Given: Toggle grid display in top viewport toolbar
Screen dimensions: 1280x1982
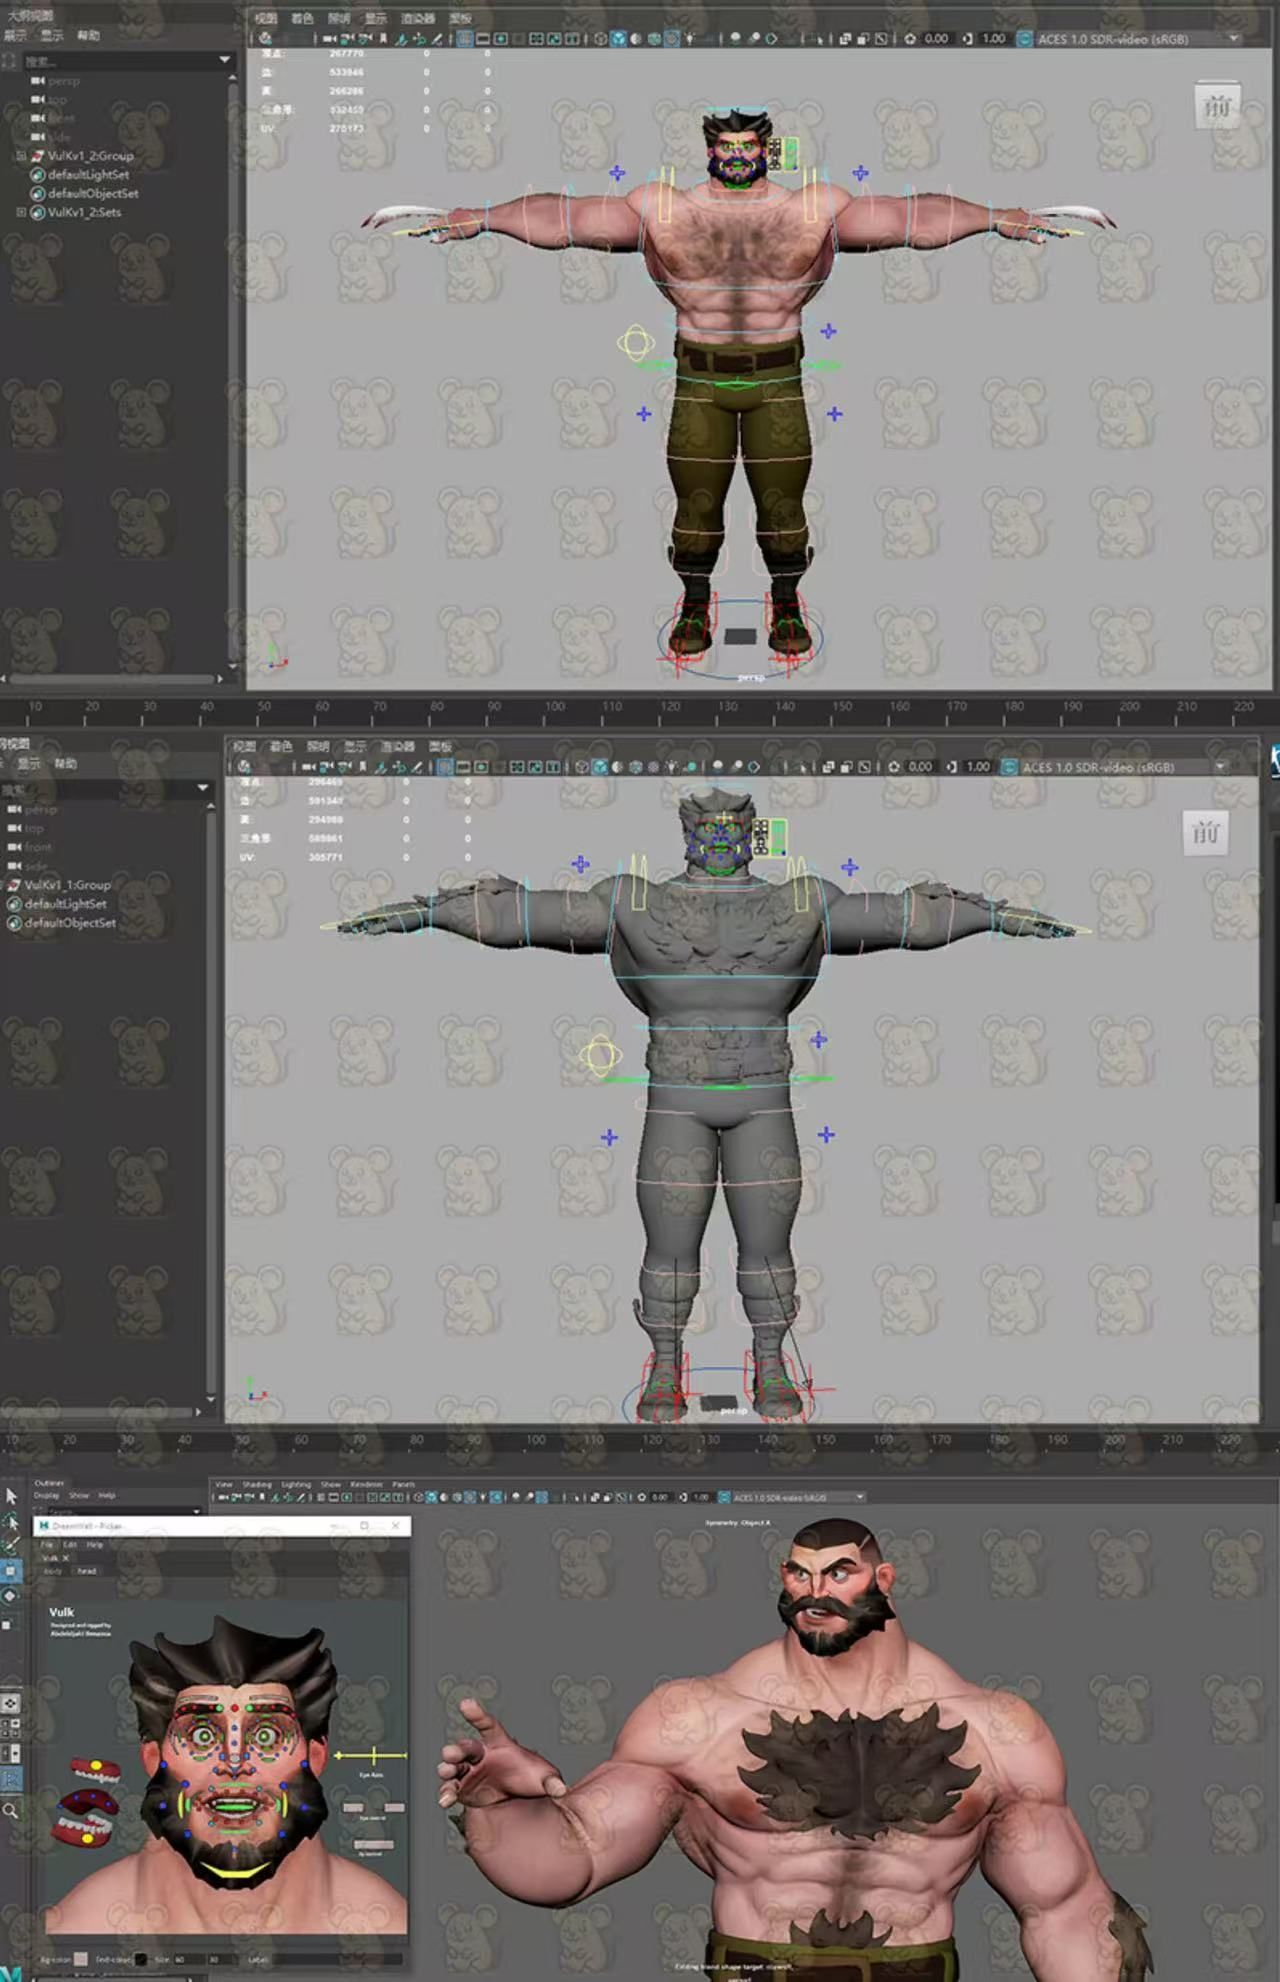Looking at the screenshot, I should point(465,39).
